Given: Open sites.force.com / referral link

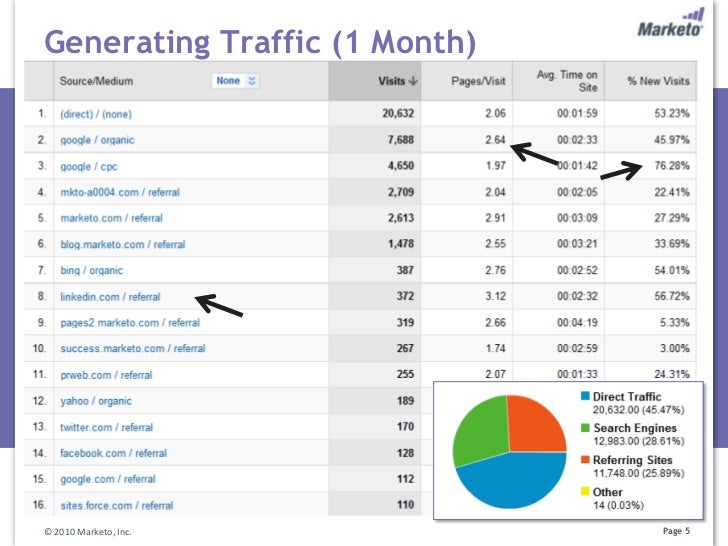Looking at the screenshot, I should (x=117, y=505).
